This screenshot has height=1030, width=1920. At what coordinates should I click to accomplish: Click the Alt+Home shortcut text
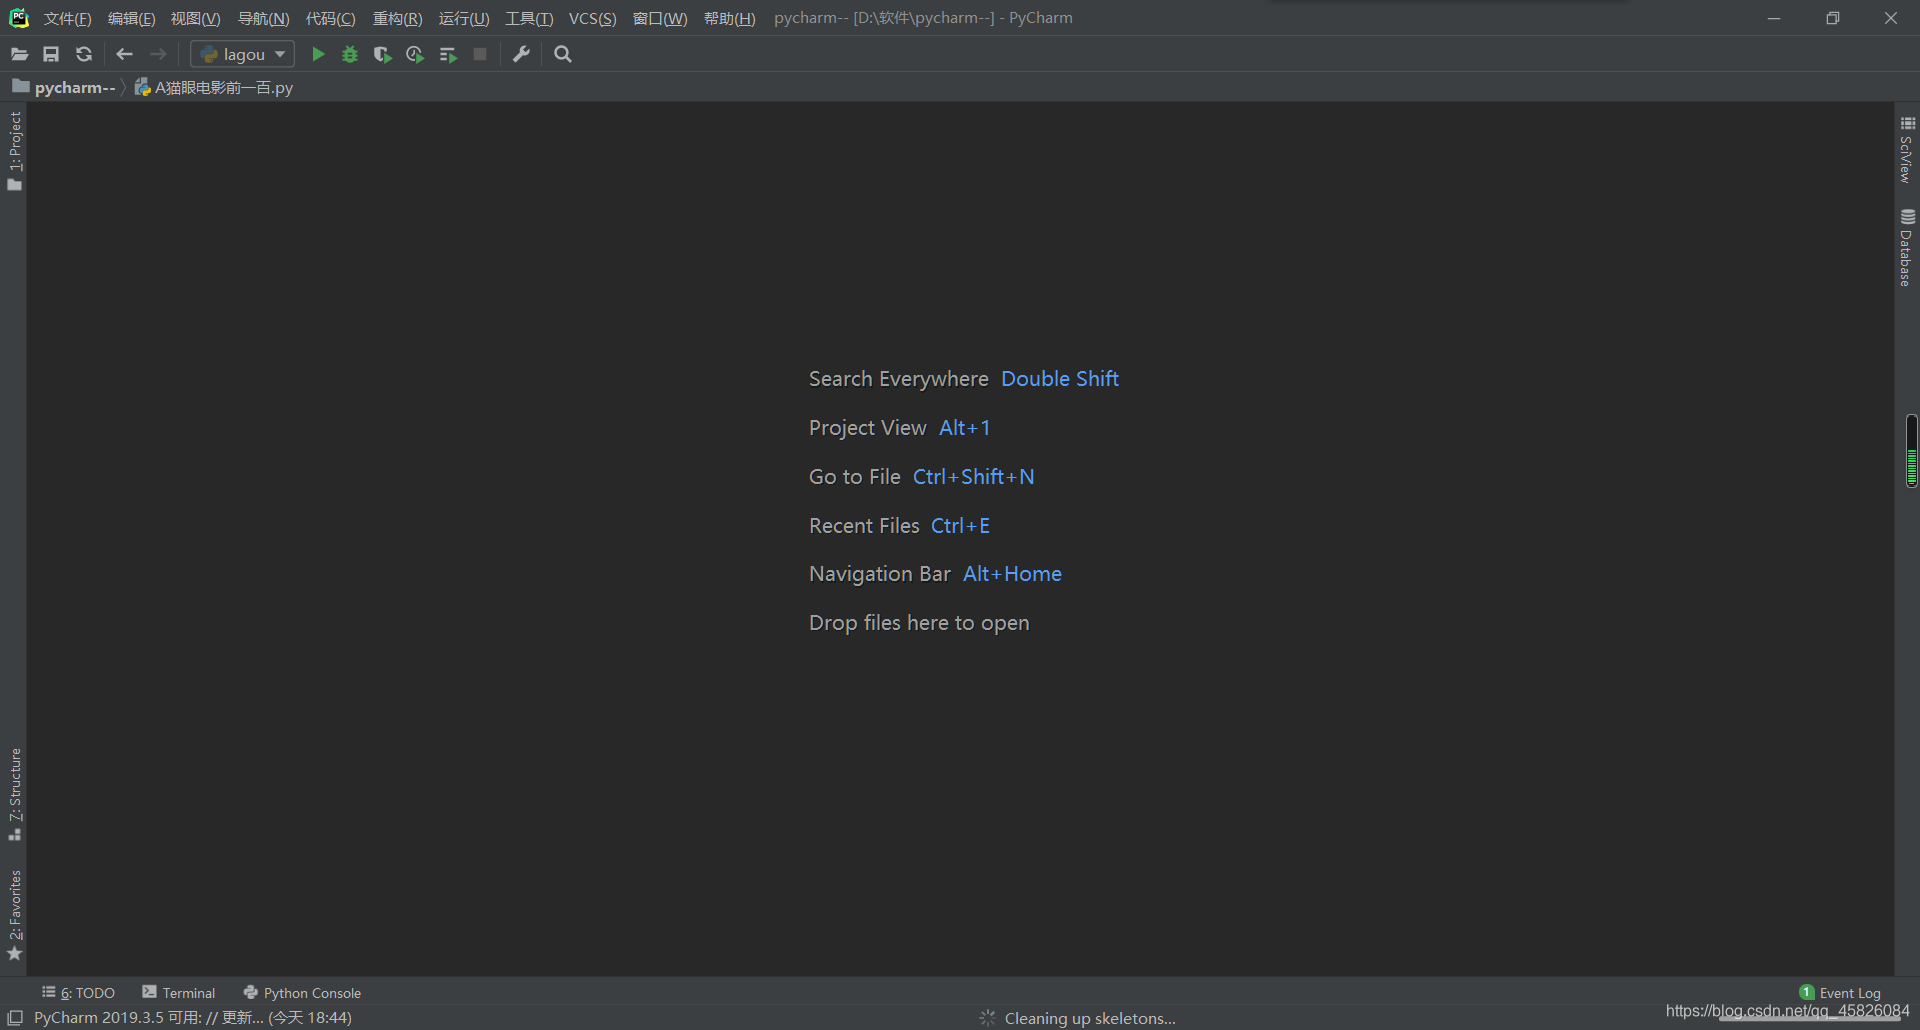tap(1013, 574)
